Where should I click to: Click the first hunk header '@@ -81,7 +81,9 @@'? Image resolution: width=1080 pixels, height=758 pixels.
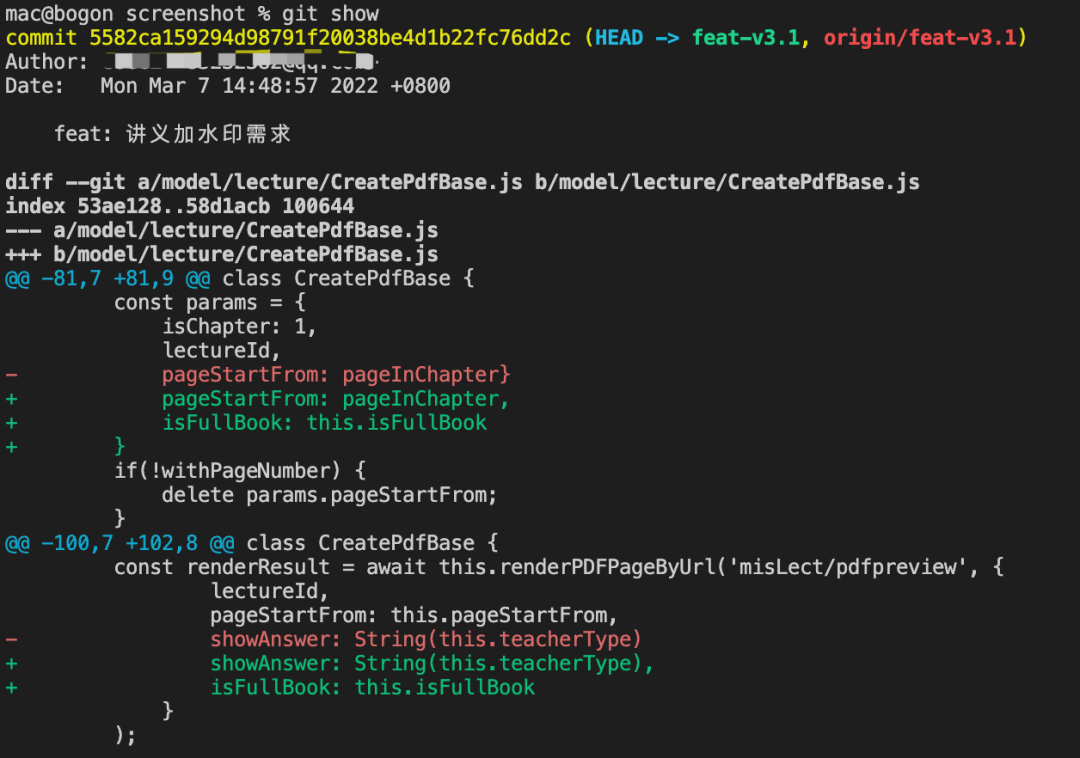point(107,278)
